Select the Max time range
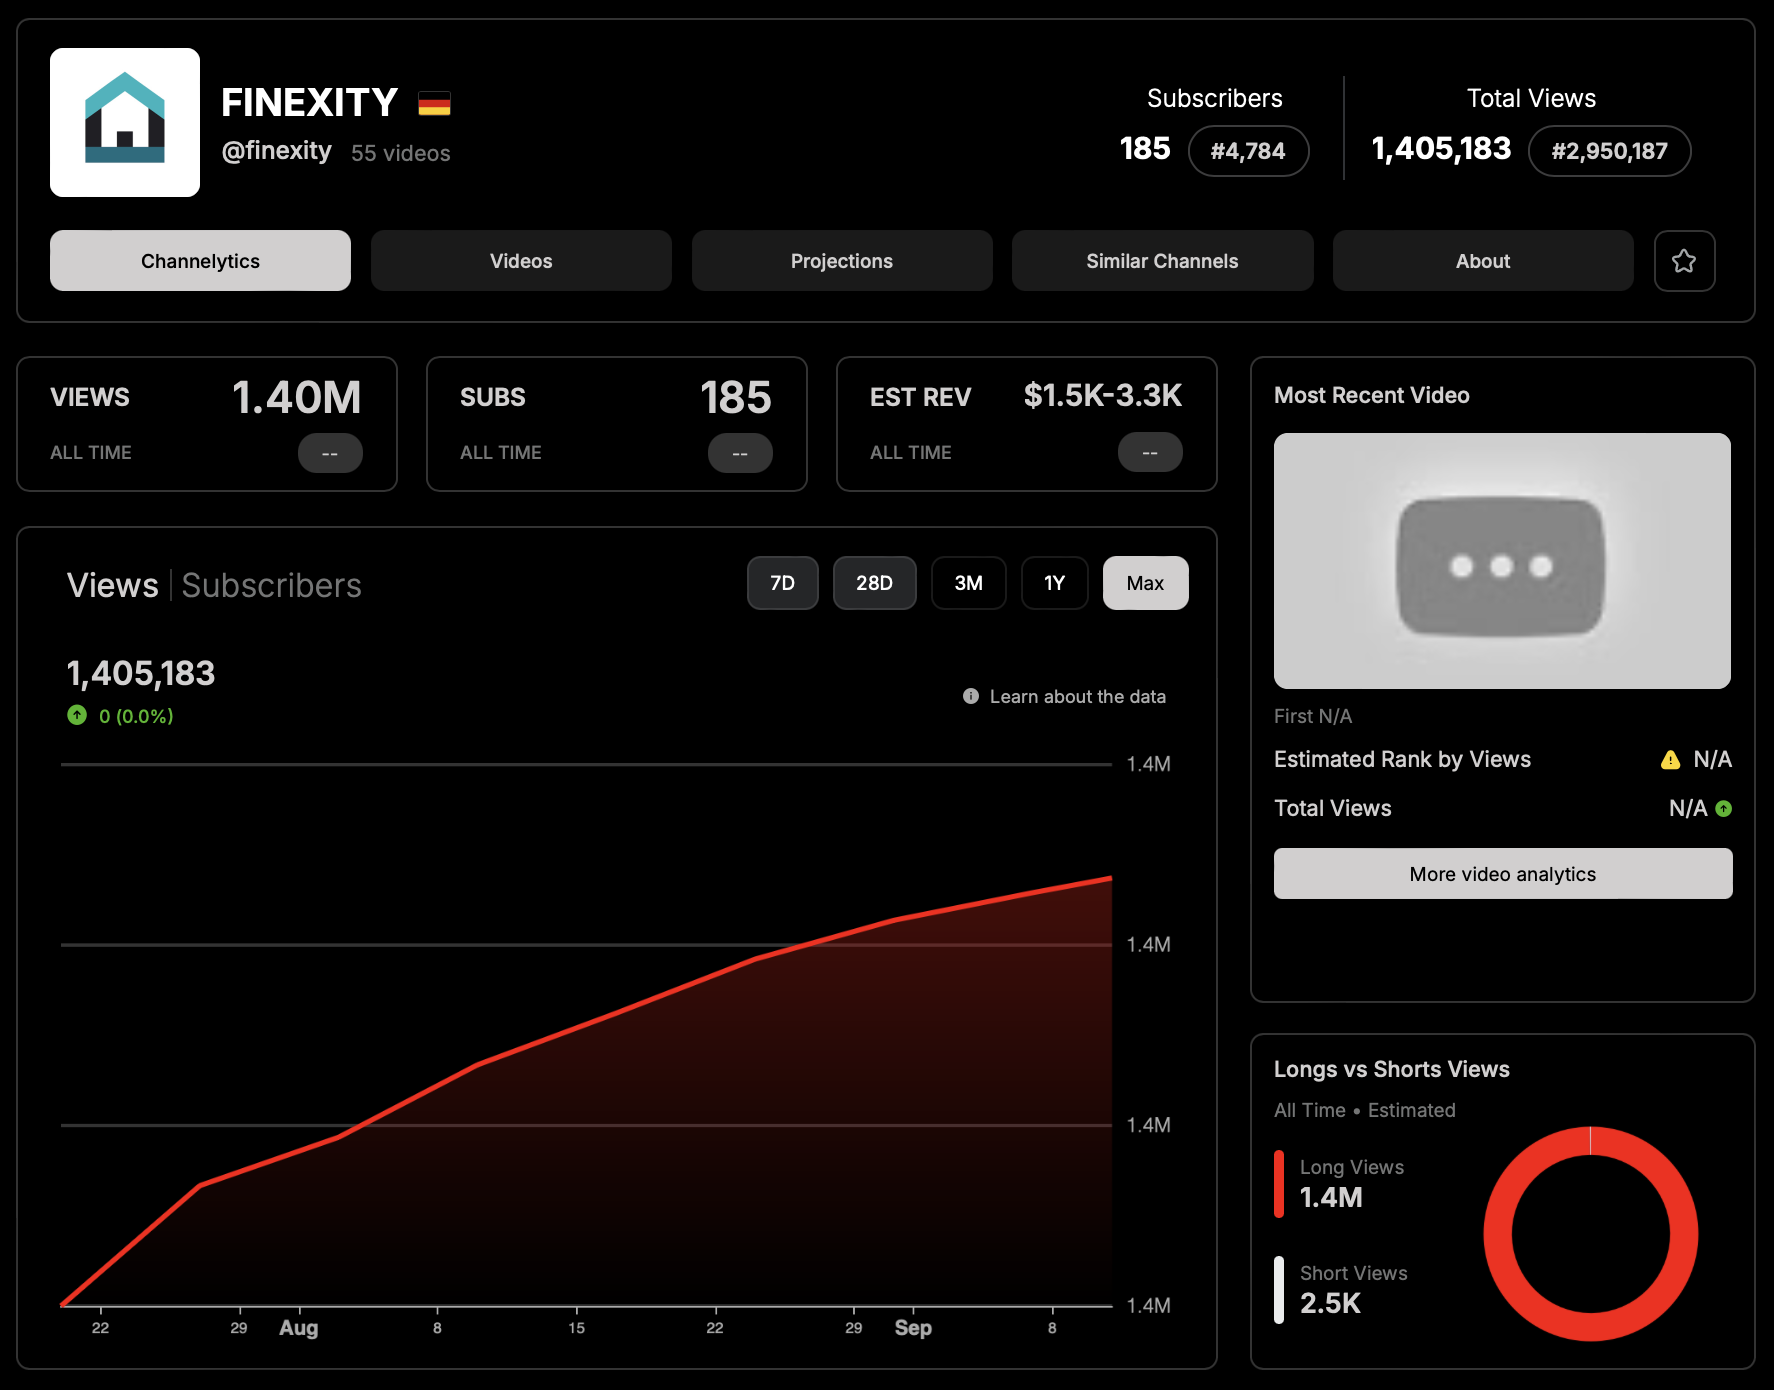This screenshot has width=1774, height=1390. pos(1145,583)
